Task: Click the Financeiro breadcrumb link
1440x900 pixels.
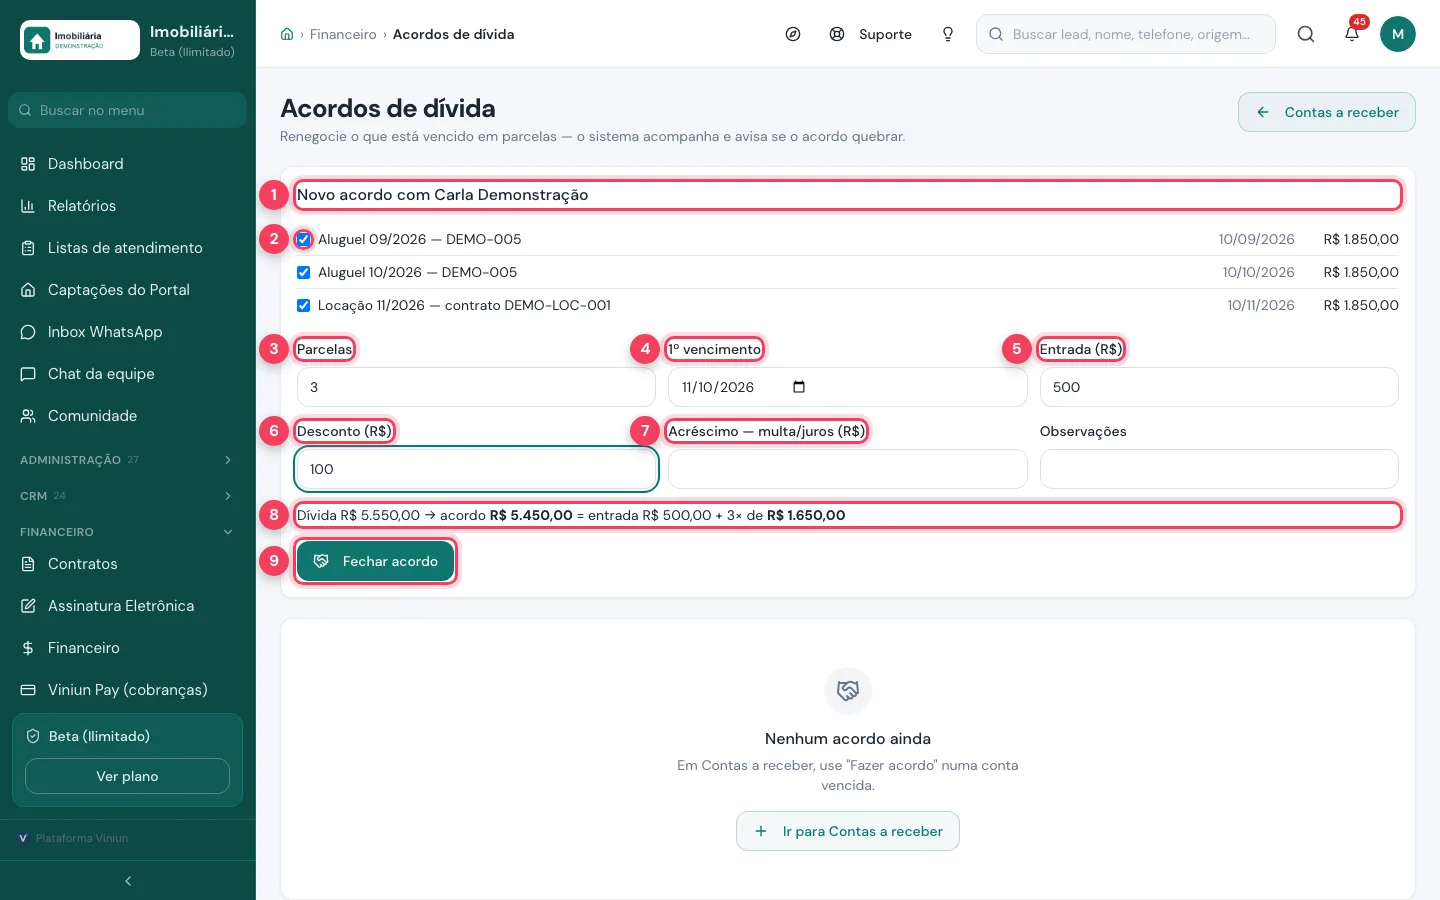Action: tap(343, 34)
